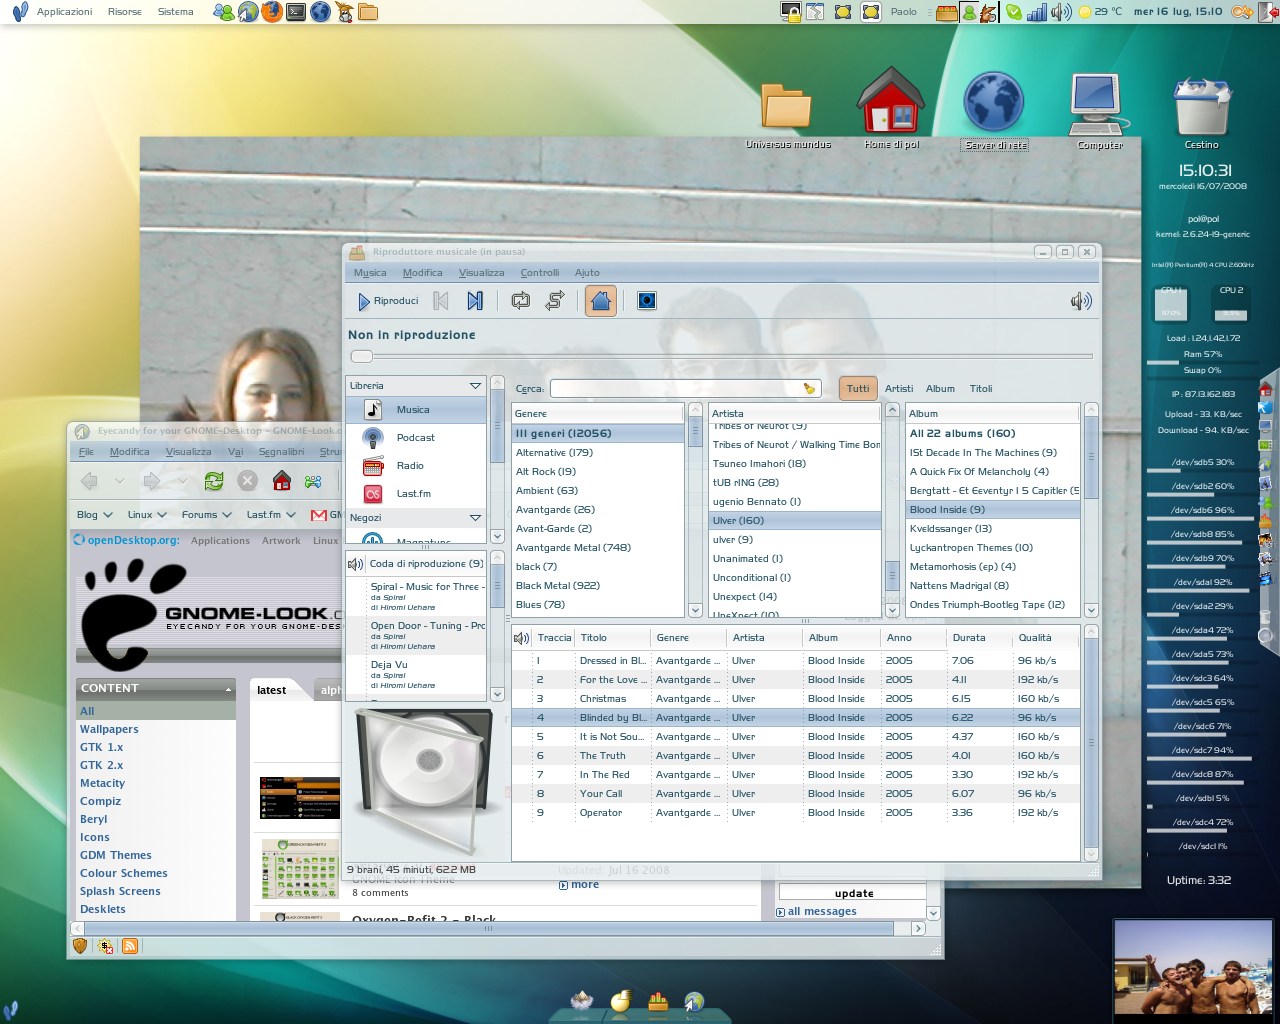This screenshot has width=1280, height=1024.
Task: Open the Musica menu
Action: tap(370, 272)
